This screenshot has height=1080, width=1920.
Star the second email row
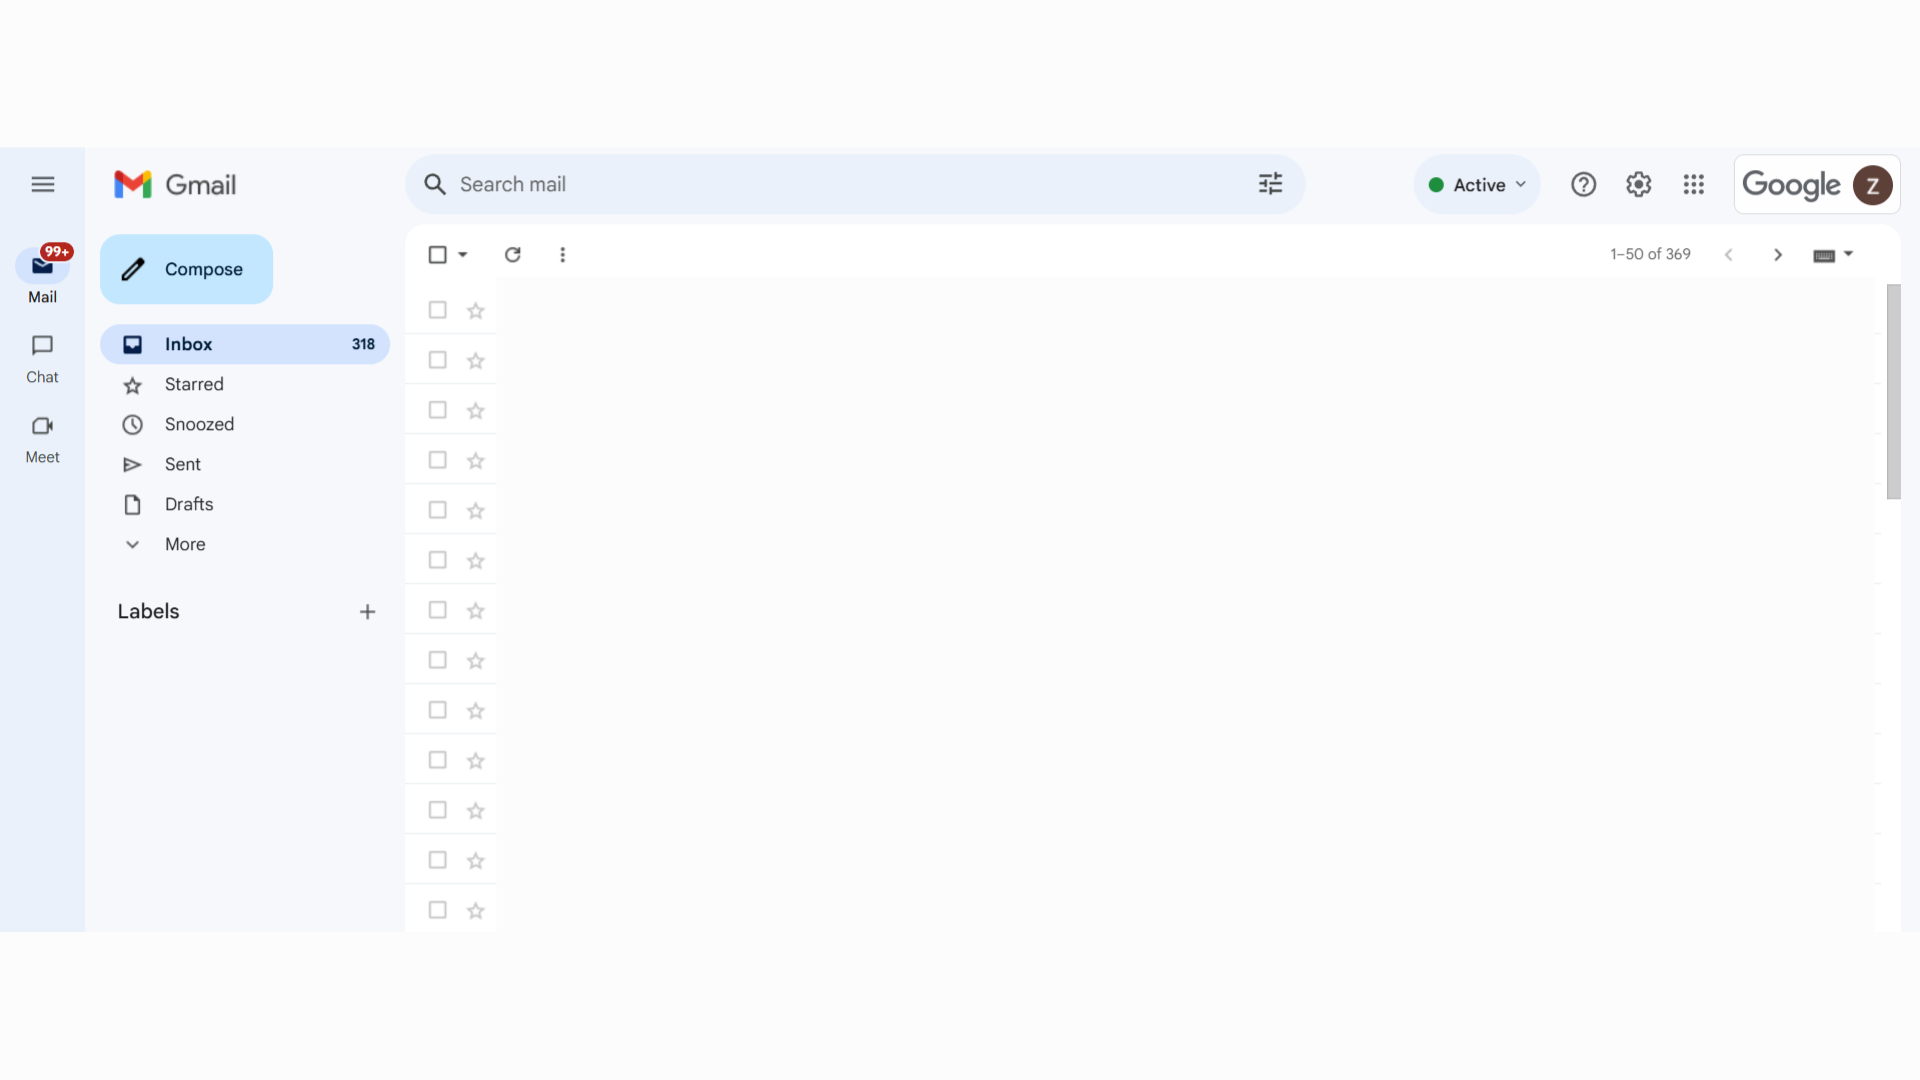(475, 360)
